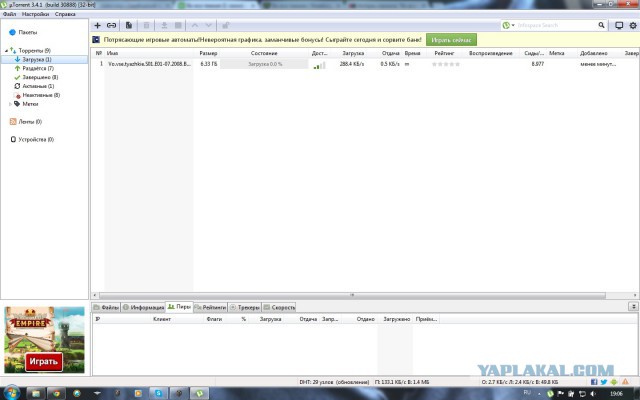Screen dimensions: 640x400
Task: Open the Настройки menu
Action: (35, 15)
